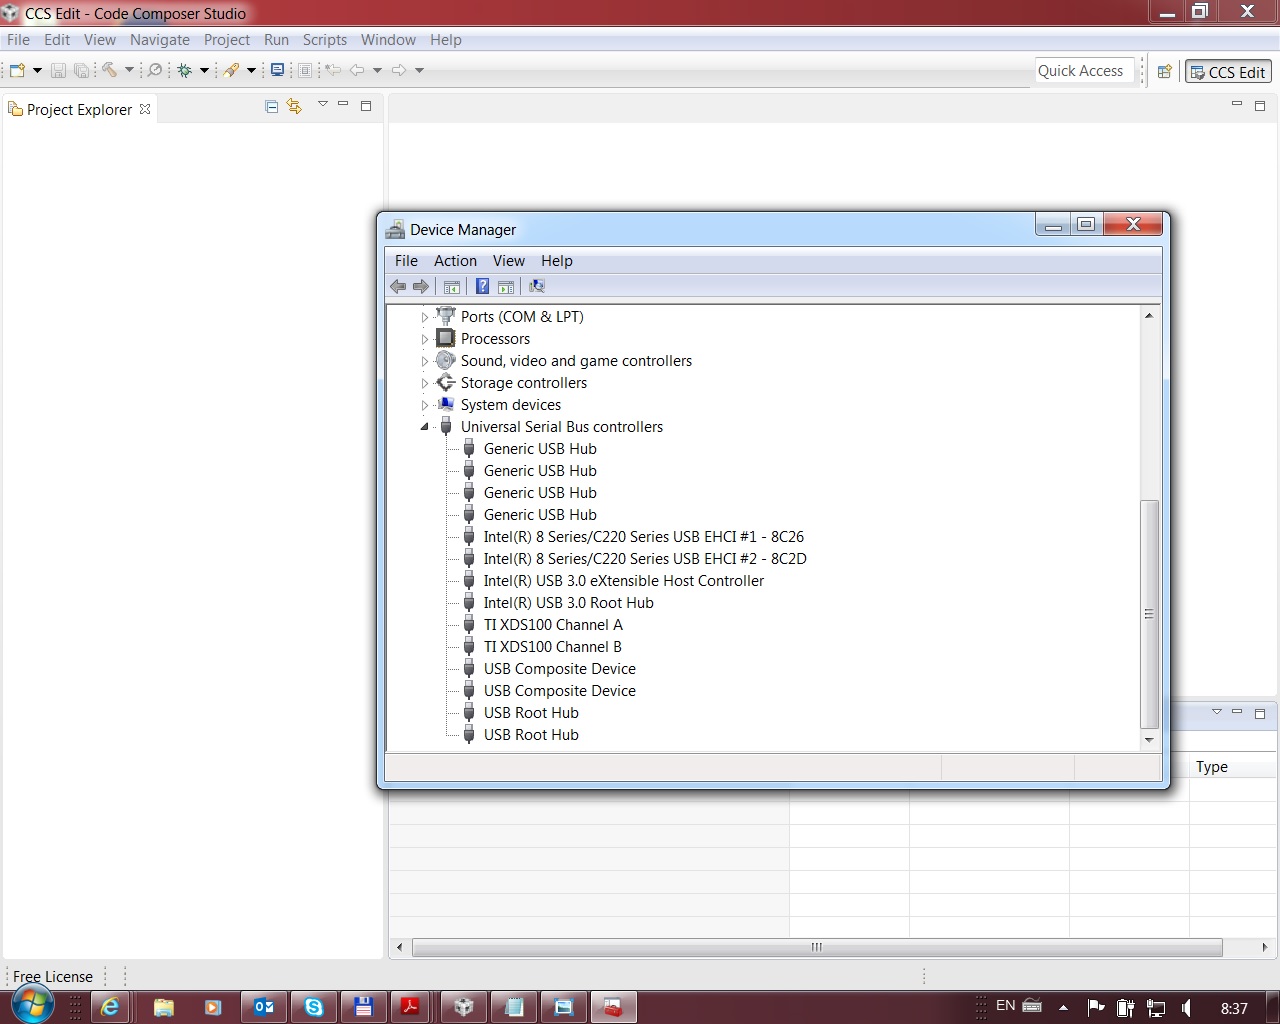
Task: Select Intel(R) USB 3.0 Root Hub
Action: click(569, 603)
